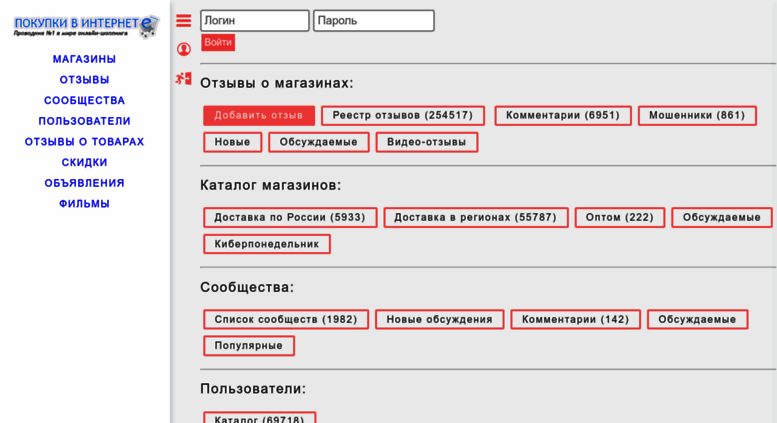The image size is (777, 423).
Task: Click the red registration door icon
Action: pyautogui.click(x=183, y=78)
